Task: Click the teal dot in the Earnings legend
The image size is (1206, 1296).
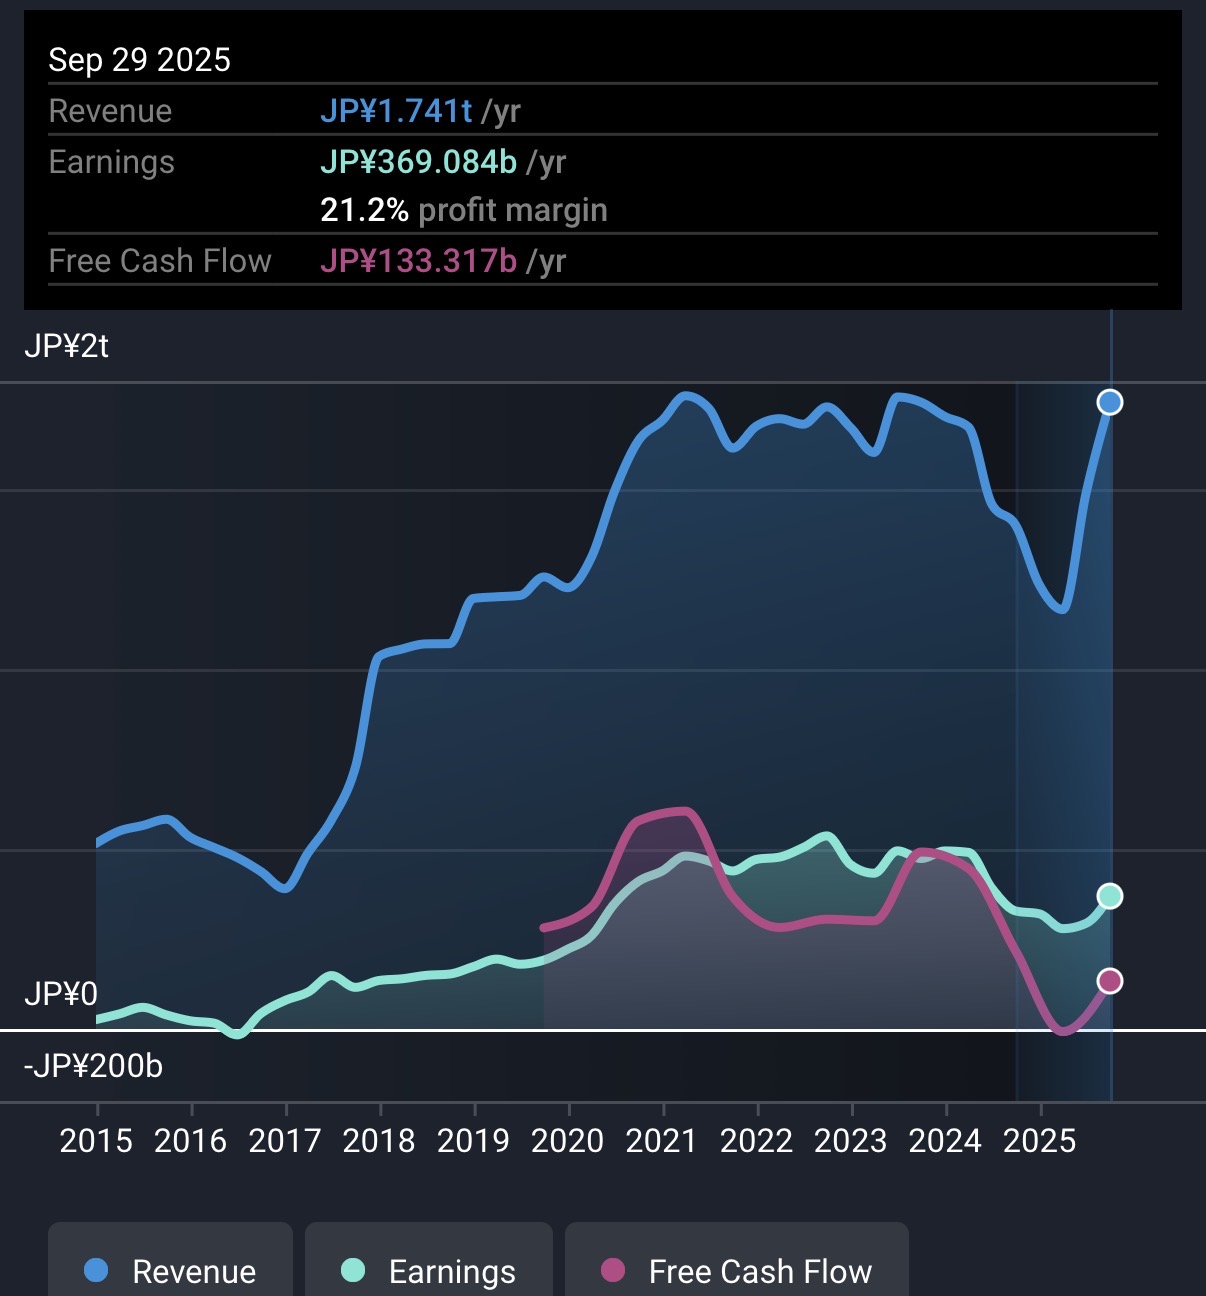Action: click(x=353, y=1270)
